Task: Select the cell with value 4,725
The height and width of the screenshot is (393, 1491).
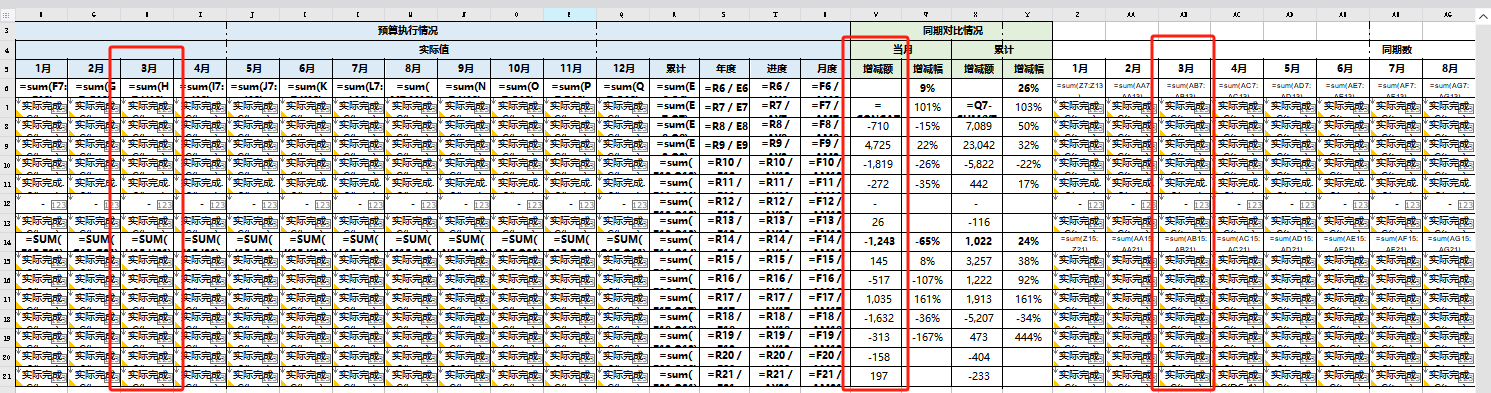Action: tap(877, 146)
